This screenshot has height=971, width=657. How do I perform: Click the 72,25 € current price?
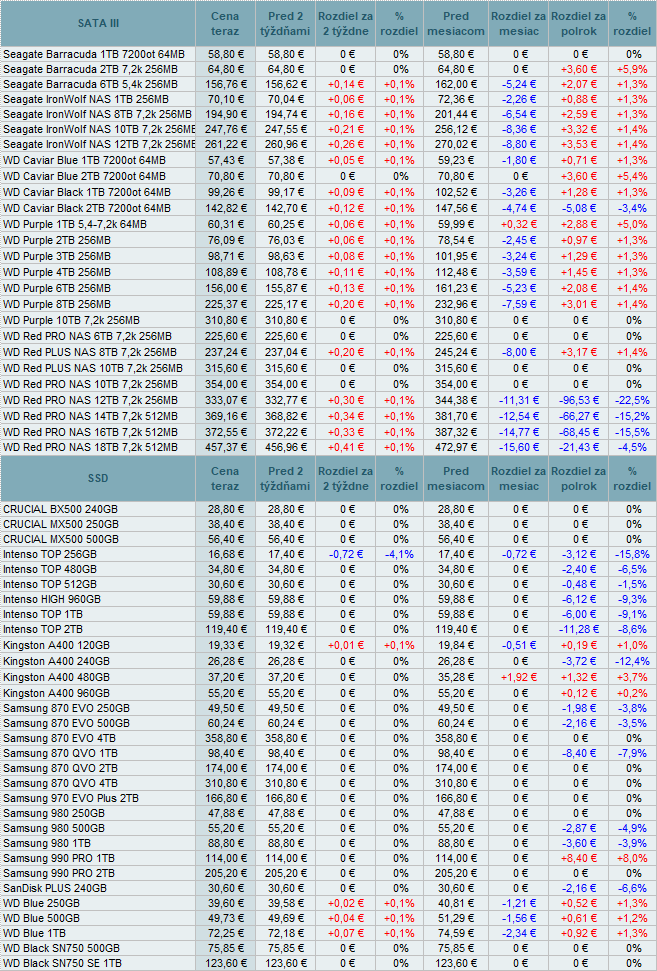pyautogui.click(x=225, y=934)
